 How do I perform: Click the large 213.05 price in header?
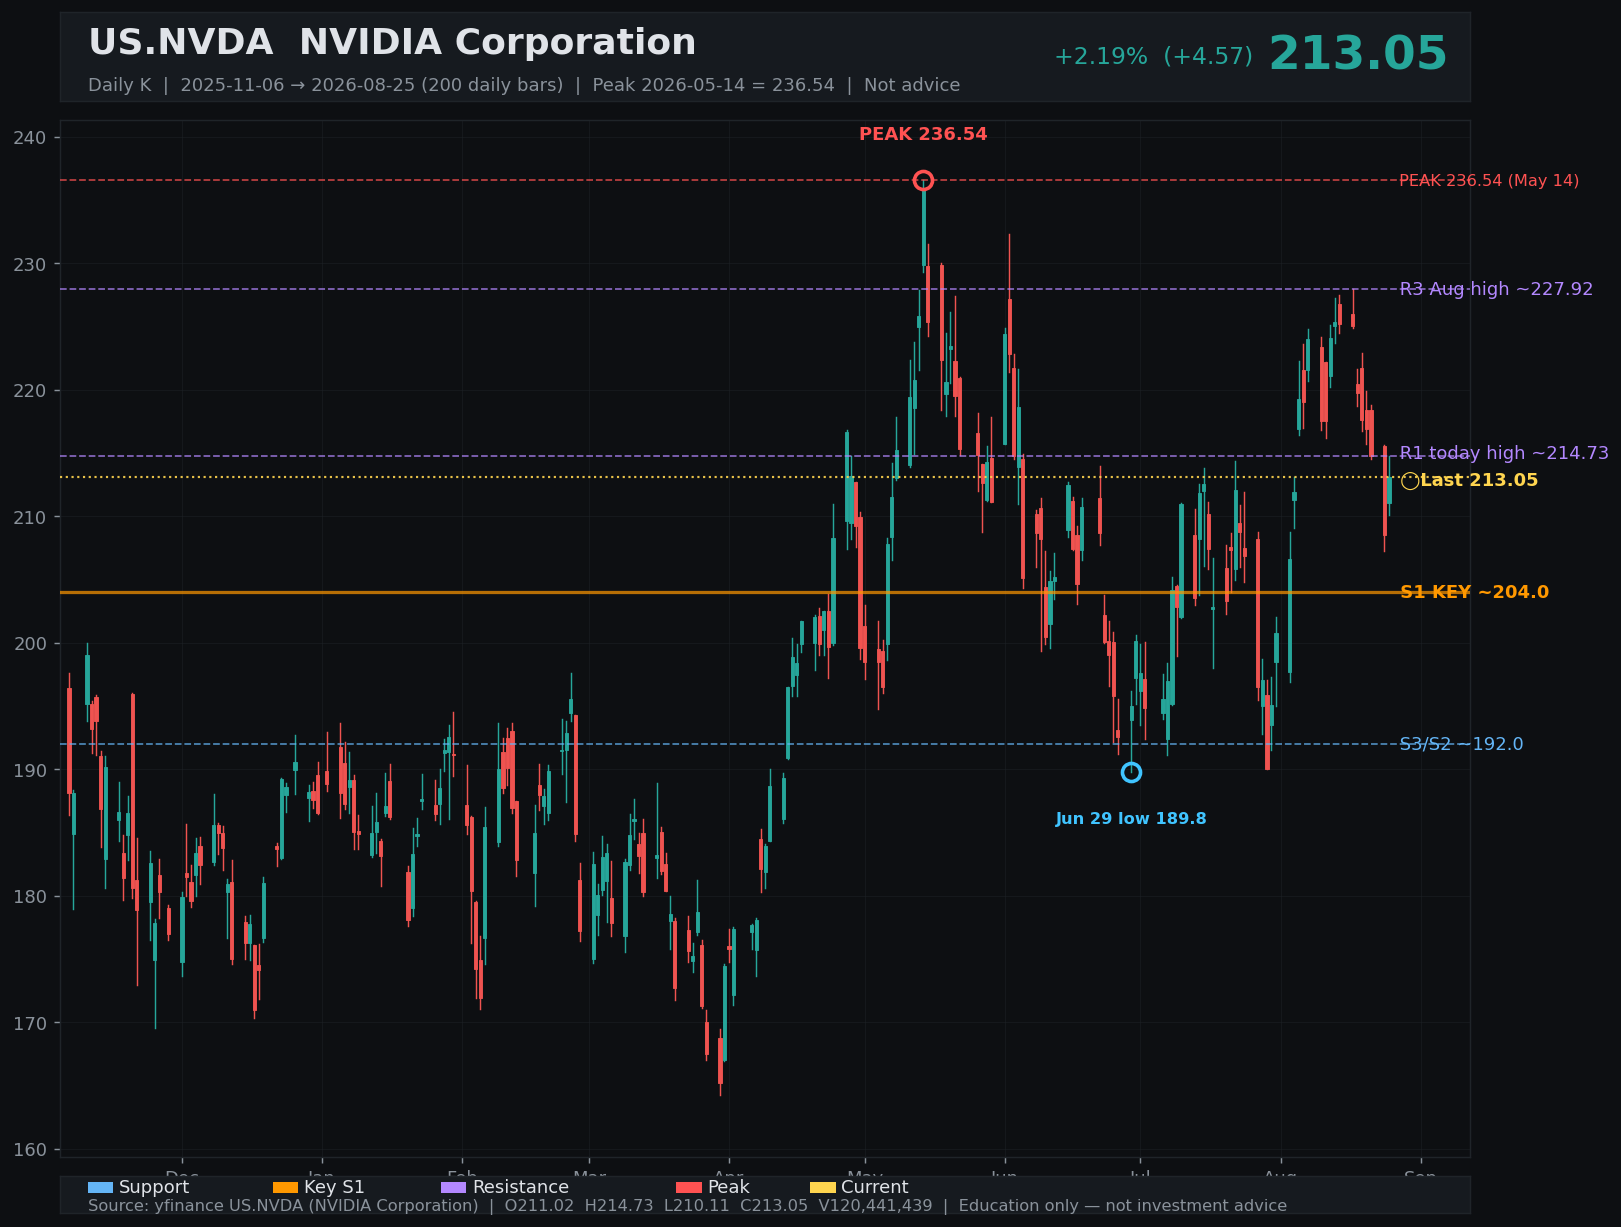pyautogui.click(x=1358, y=54)
